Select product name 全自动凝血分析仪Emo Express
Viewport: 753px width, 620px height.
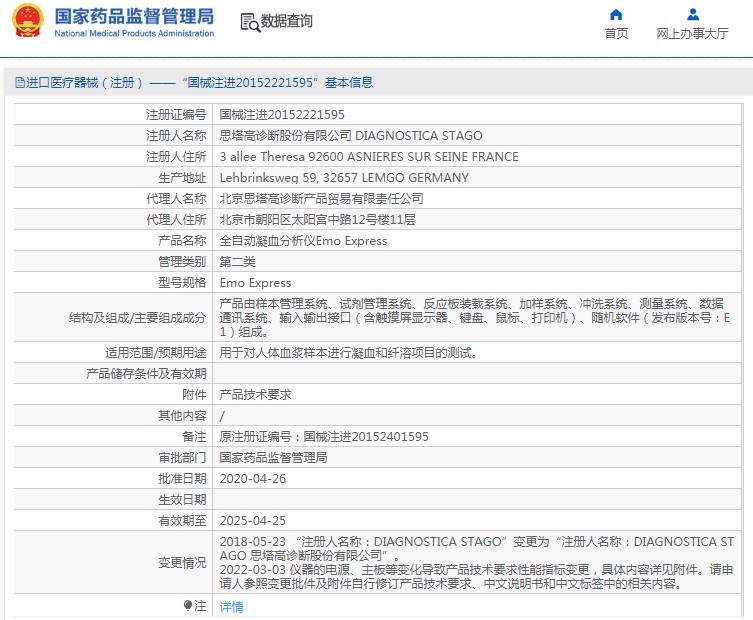303,241
